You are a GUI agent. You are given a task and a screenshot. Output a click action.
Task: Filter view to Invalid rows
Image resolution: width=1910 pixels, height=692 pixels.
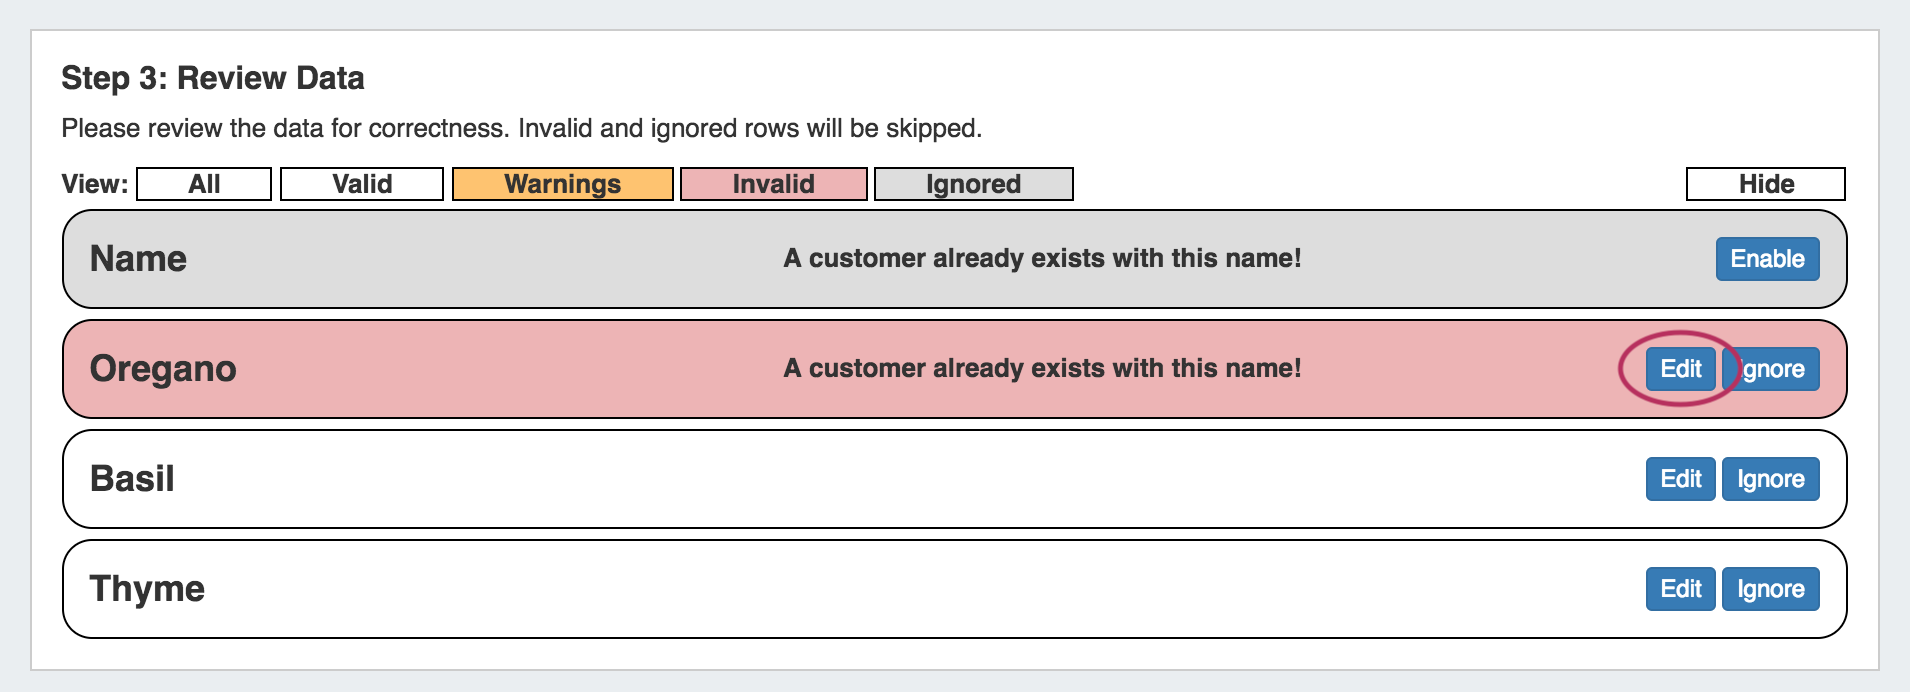773,184
